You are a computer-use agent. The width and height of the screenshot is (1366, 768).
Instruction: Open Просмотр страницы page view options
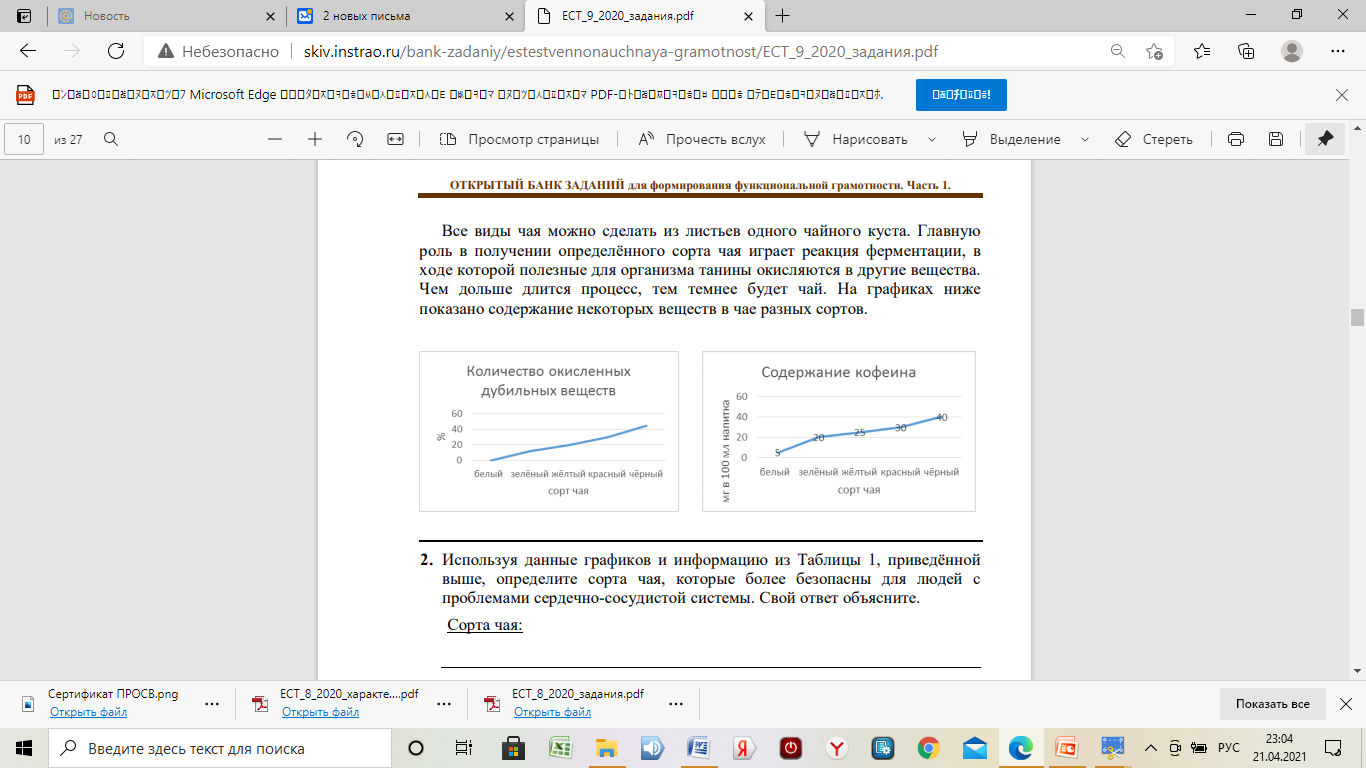(520, 139)
